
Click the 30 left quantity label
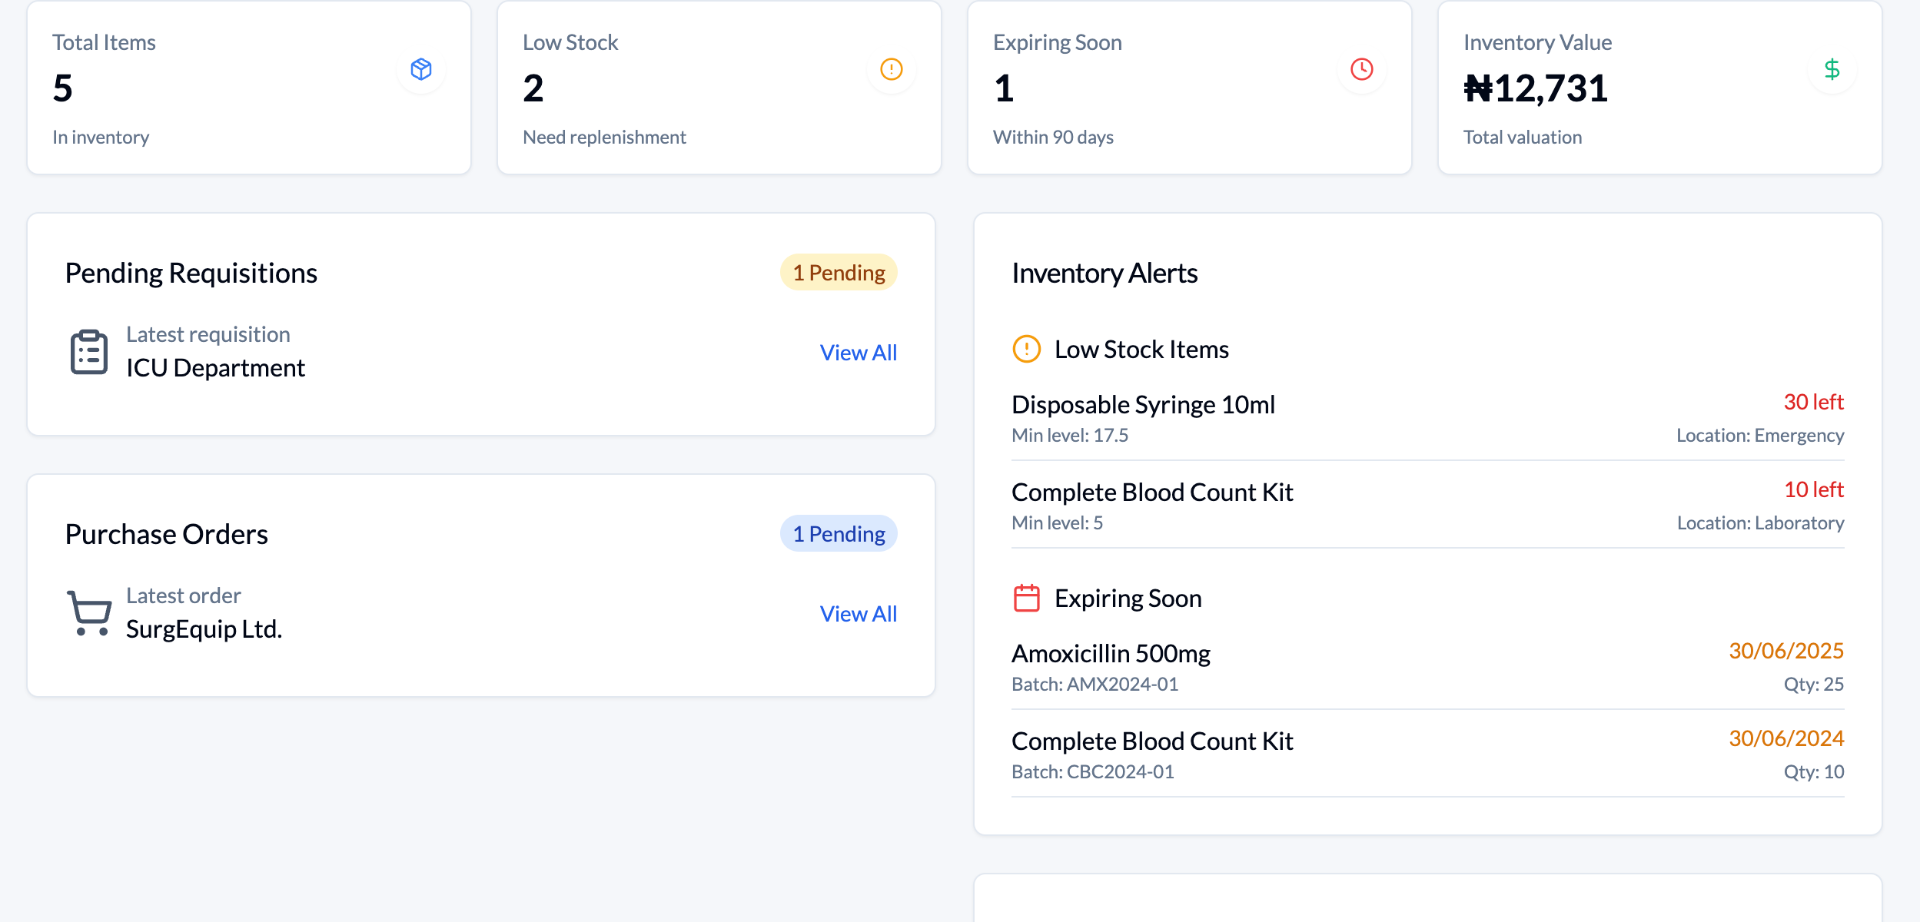pos(1814,401)
